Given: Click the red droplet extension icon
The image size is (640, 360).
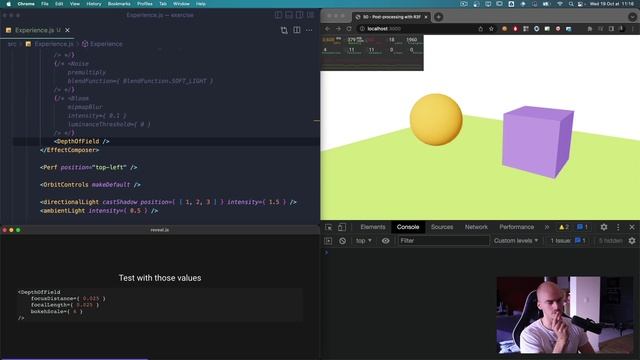Looking at the screenshot, I should click(515, 29).
